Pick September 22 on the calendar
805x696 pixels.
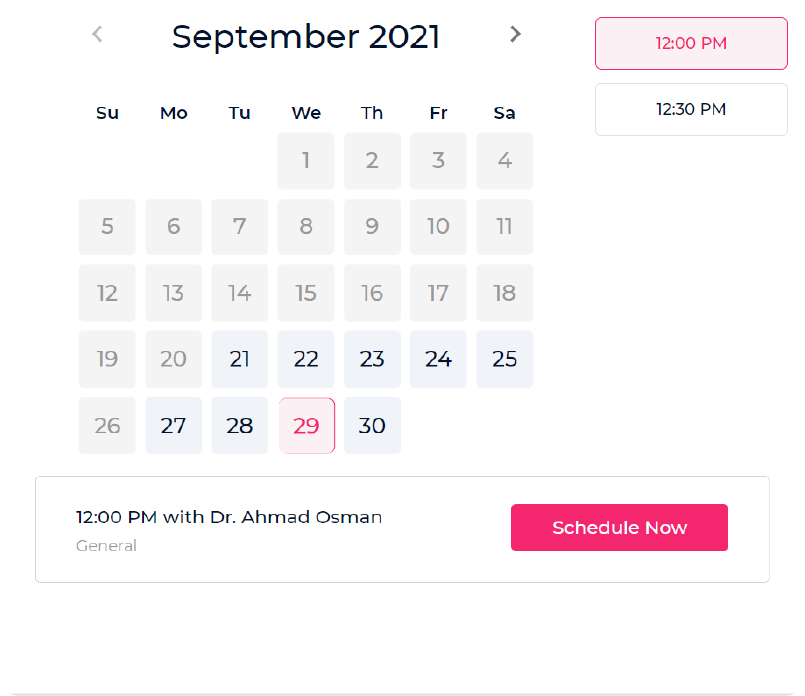pos(306,359)
